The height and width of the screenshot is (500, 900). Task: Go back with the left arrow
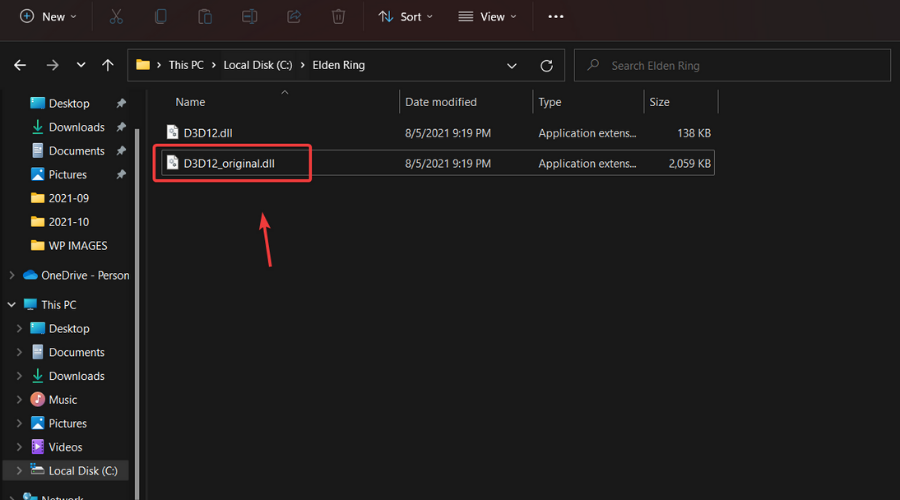pyautogui.click(x=20, y=65)
